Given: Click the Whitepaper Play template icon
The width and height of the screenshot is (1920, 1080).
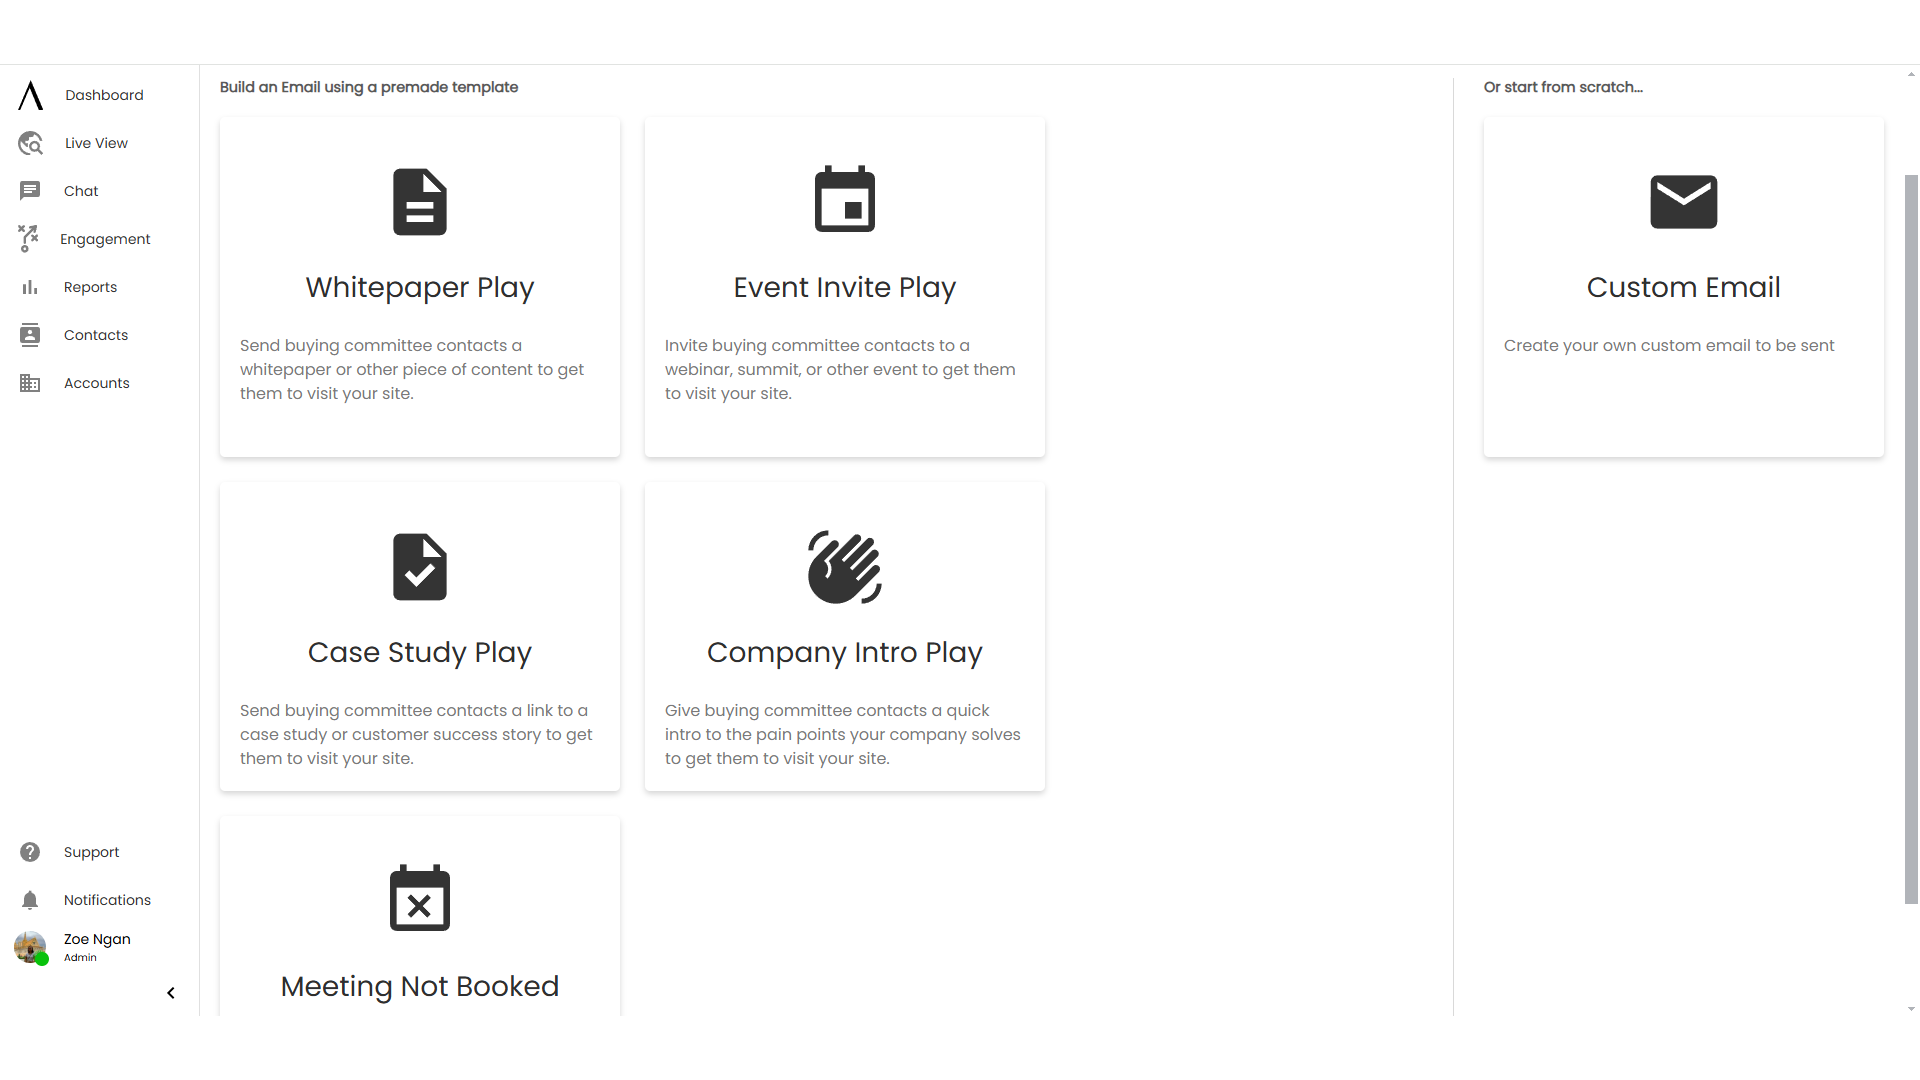Looking at the screenshot, I should coord(419,202).
